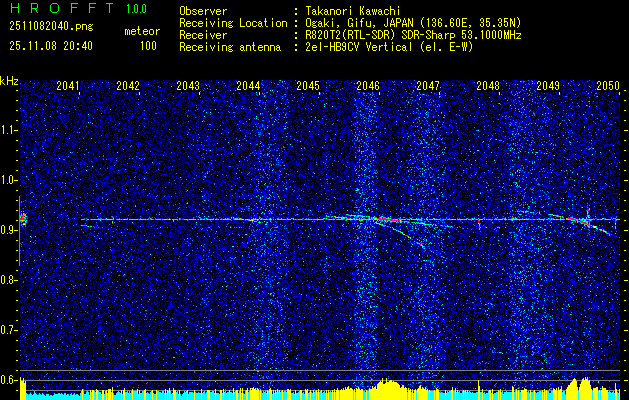Click the 0.9 kHz axis label

8,230
